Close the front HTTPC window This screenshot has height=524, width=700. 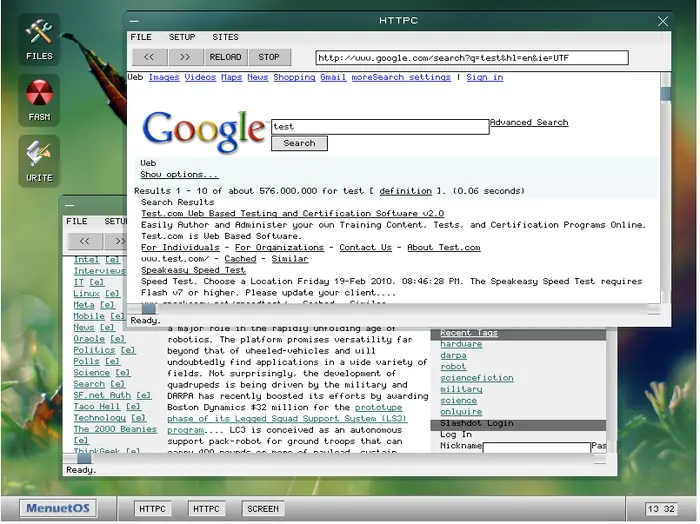[x=663, y=21]
